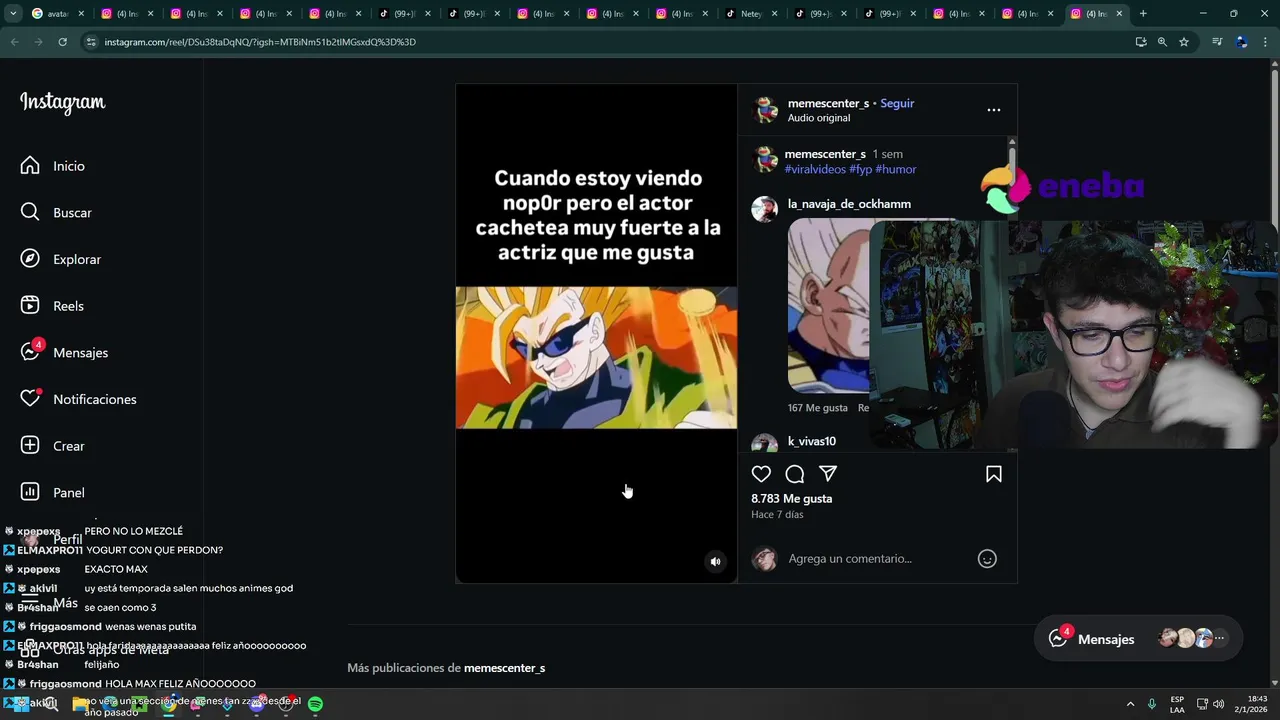Open a new browser tab
Viewport: 1280px width, 720px height.
1143,13
